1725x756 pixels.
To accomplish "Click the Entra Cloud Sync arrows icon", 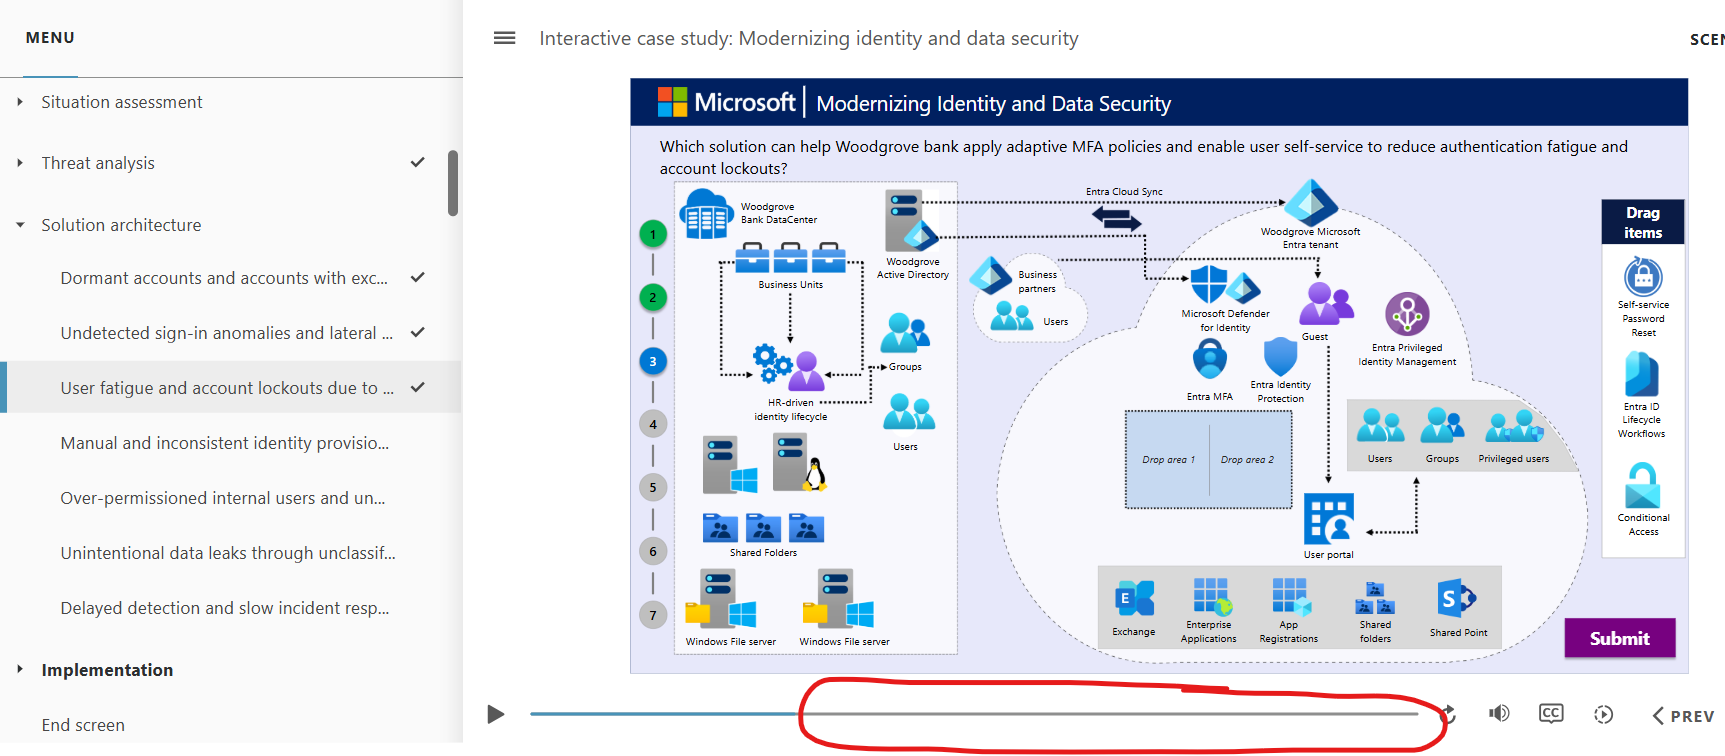I will pos(1116,217).
